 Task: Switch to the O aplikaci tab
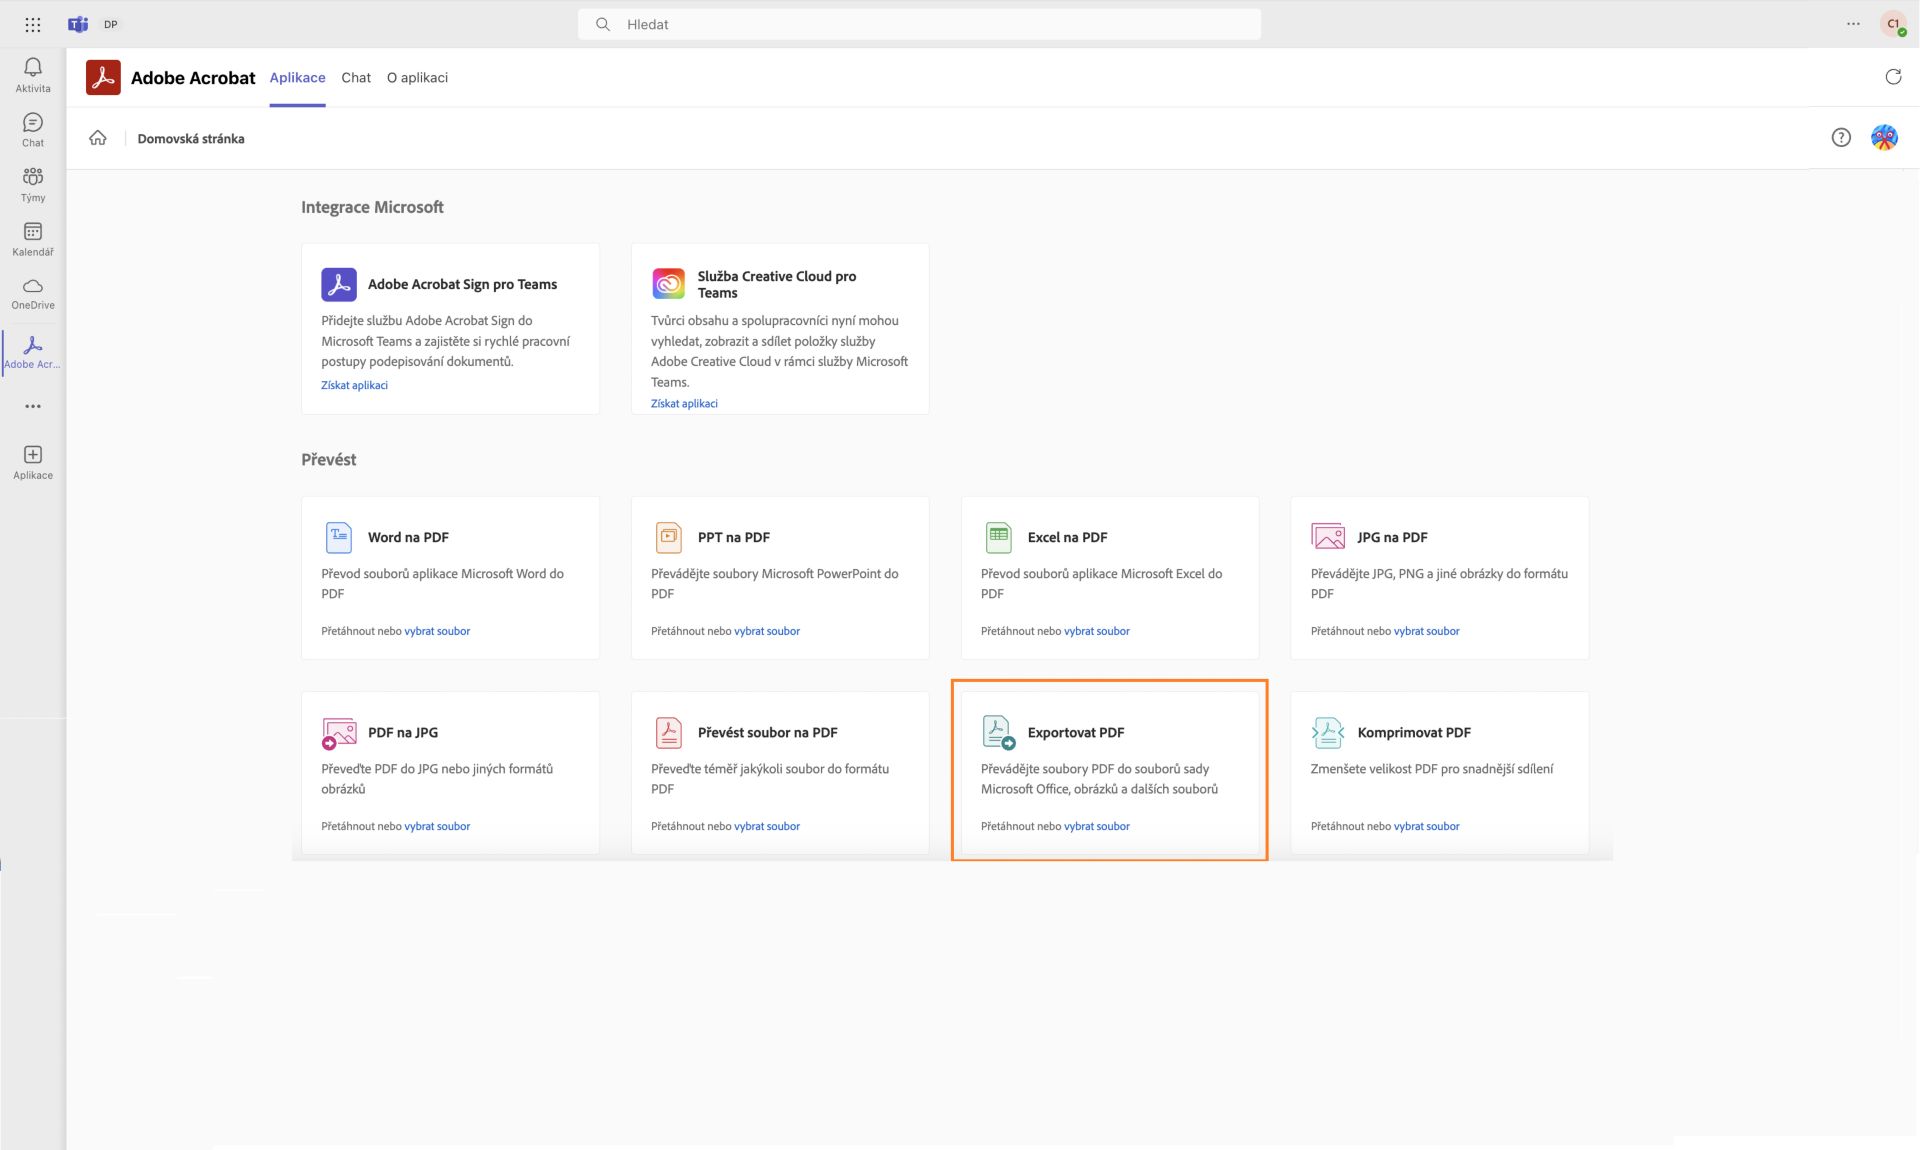[417, 77]
